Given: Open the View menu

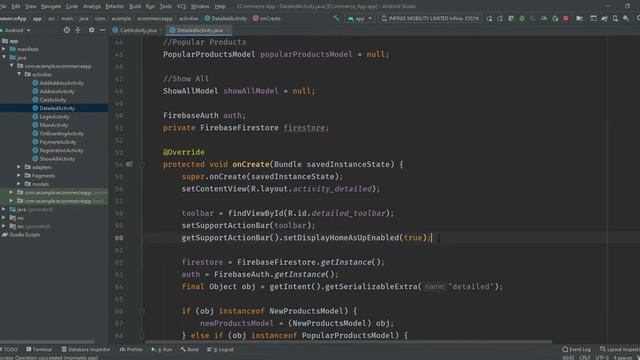Looking at the screenshot, I should [x=31, y=6].
